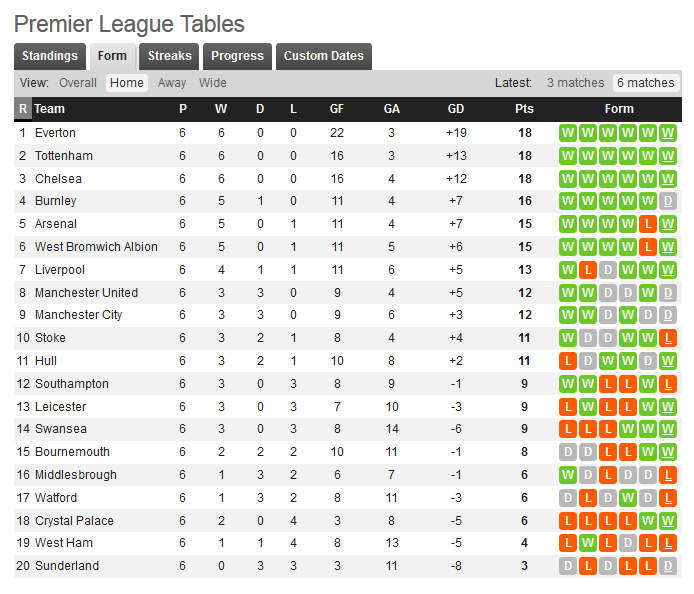This screenshot has width=694, height=594.
Task: Click West Ham's green W form badge
Action: [588, 543]
